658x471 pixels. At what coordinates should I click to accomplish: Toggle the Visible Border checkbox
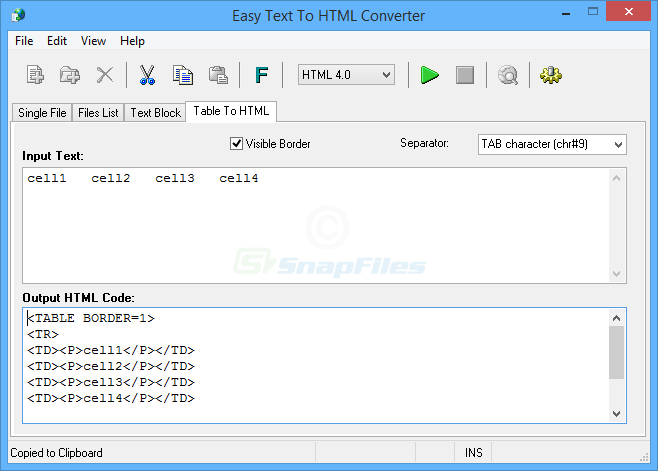pyautogui.click(x=237, y=144)
